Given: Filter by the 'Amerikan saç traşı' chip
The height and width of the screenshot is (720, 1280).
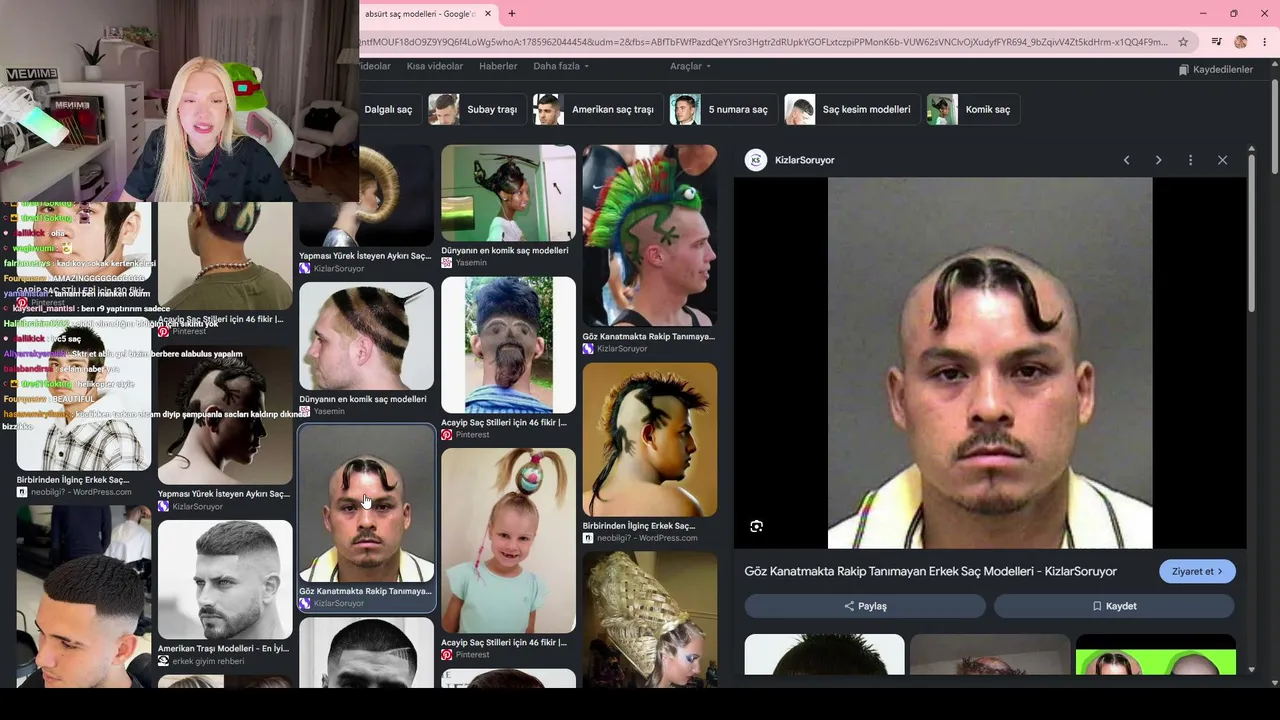Looking at the screenshot, I should (x=597, y=109).
